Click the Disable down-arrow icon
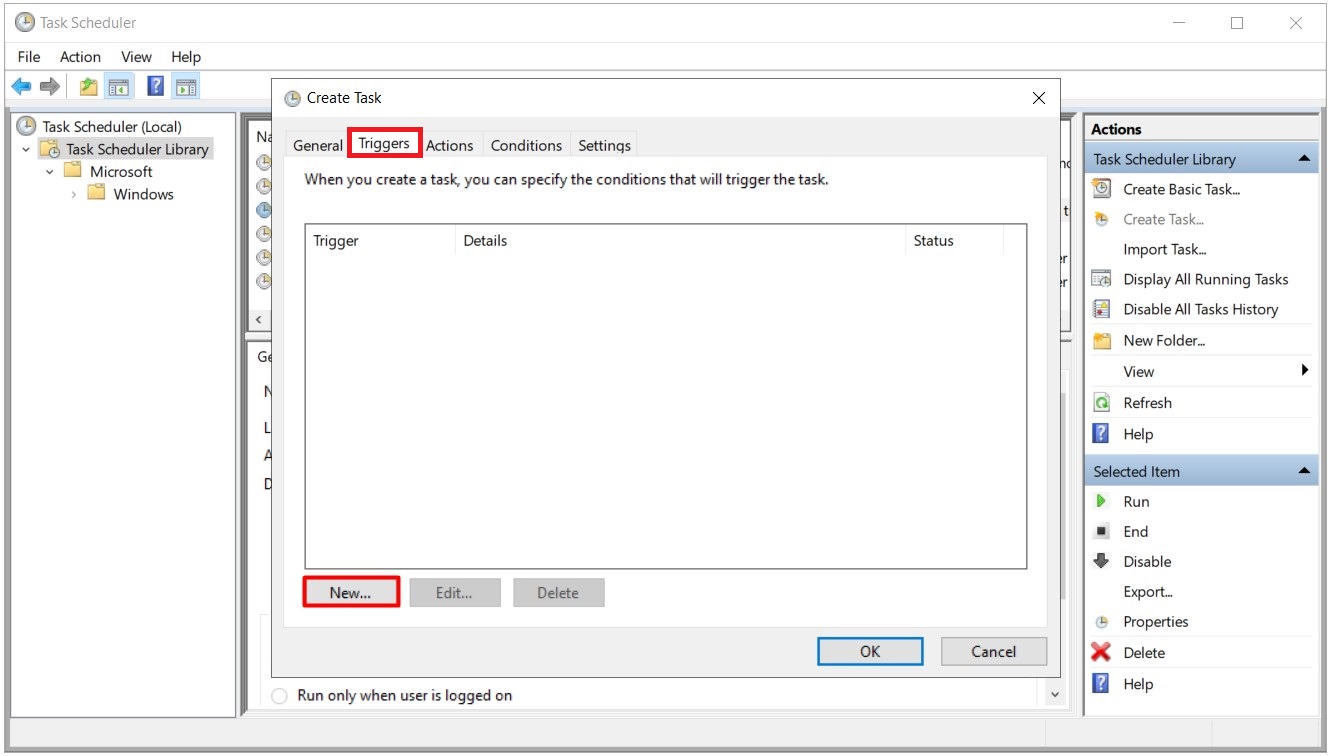The width and height of the screenshot is (1330, 756). (x=1101, y=561)
